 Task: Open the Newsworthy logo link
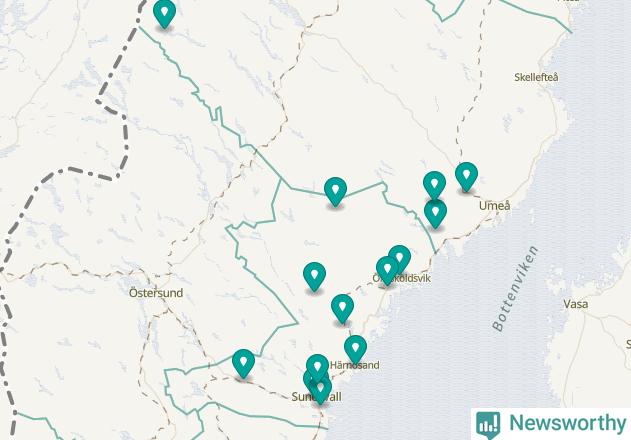pyautogui.click(x=551, y=424)
